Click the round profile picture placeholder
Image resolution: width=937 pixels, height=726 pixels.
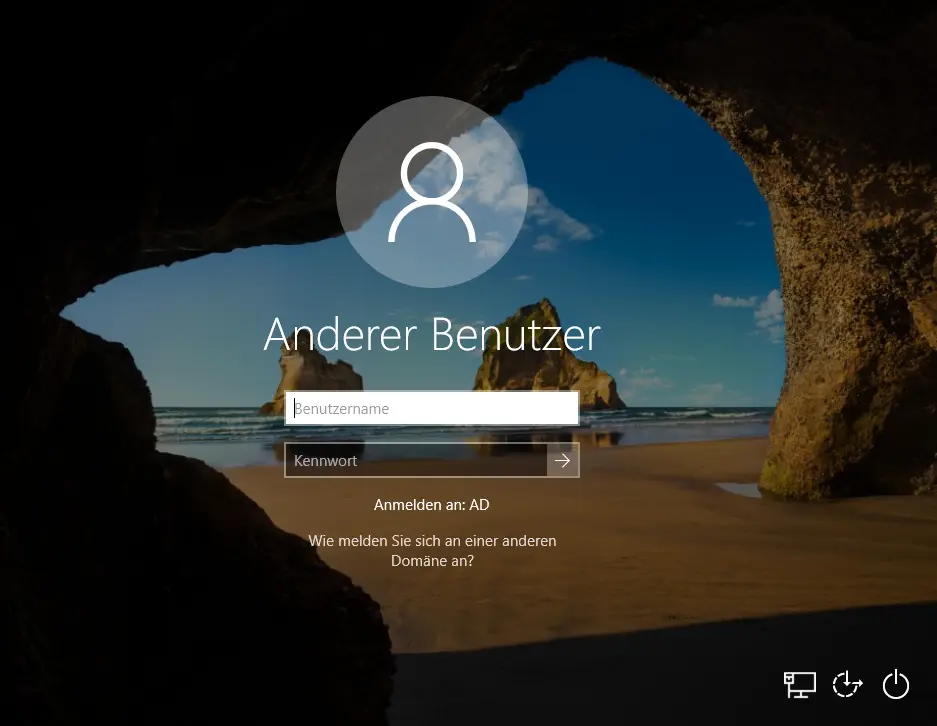(x=431, y=192)
